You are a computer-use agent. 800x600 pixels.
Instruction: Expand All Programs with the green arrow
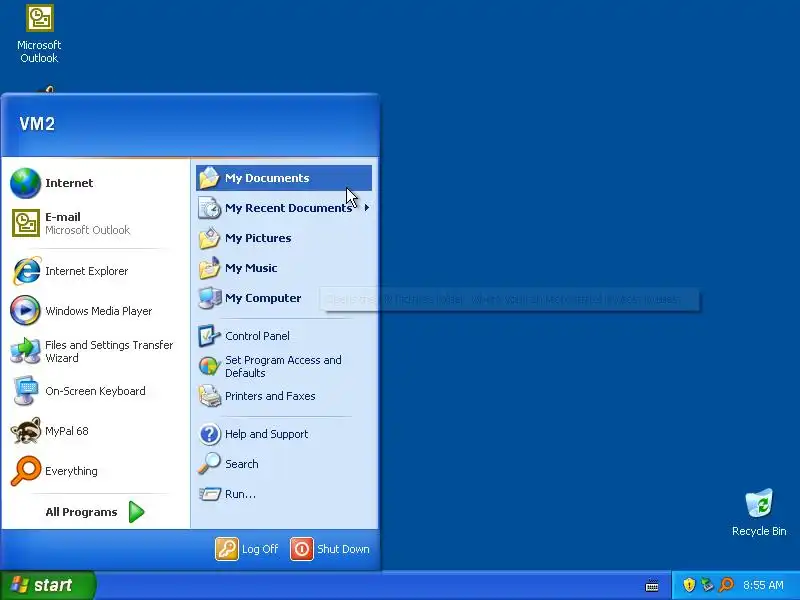[136, 512]
